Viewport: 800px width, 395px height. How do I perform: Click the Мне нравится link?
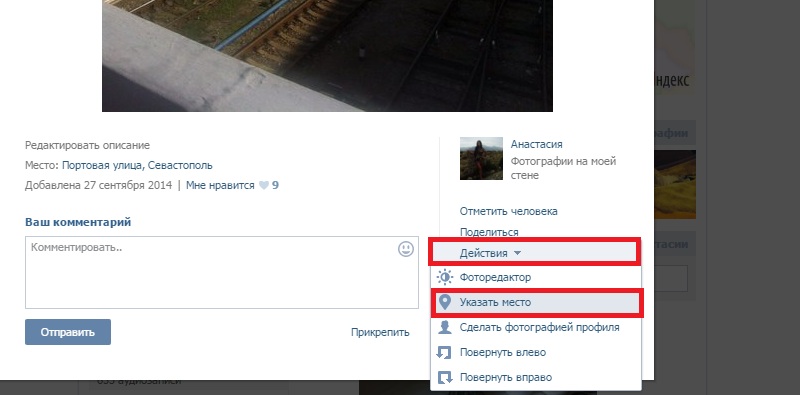point(220,185)
